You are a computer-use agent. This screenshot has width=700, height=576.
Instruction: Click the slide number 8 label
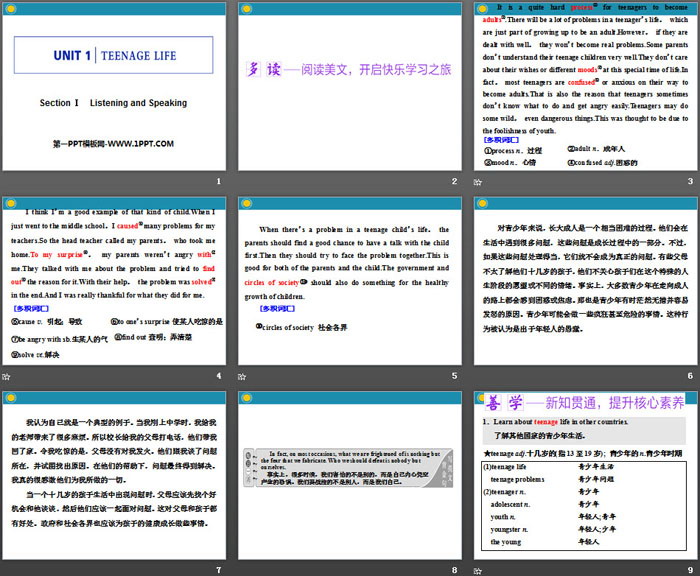453,570
